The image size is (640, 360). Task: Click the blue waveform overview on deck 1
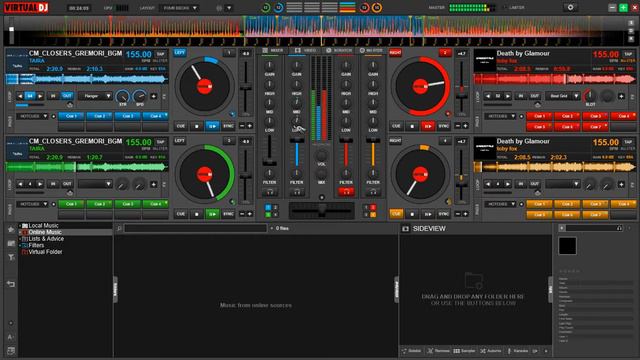87,79
